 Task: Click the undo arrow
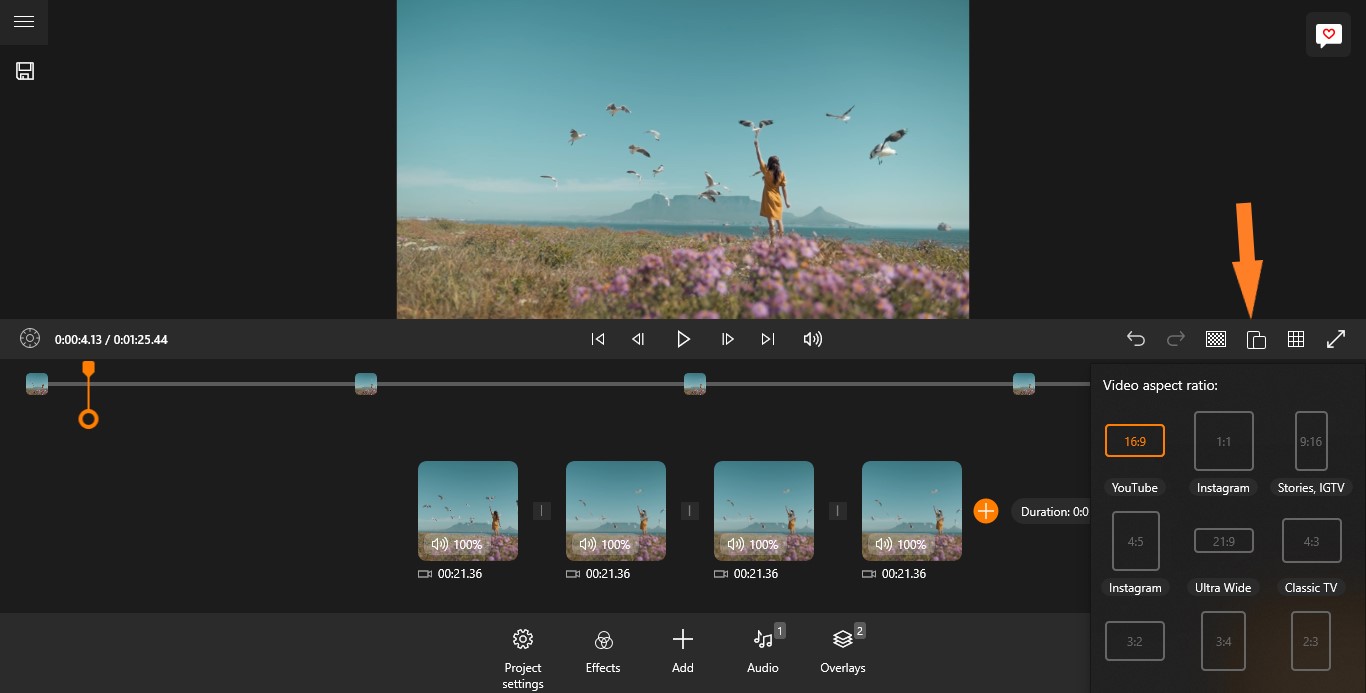pyautogui.click(x=1136, y=339)
